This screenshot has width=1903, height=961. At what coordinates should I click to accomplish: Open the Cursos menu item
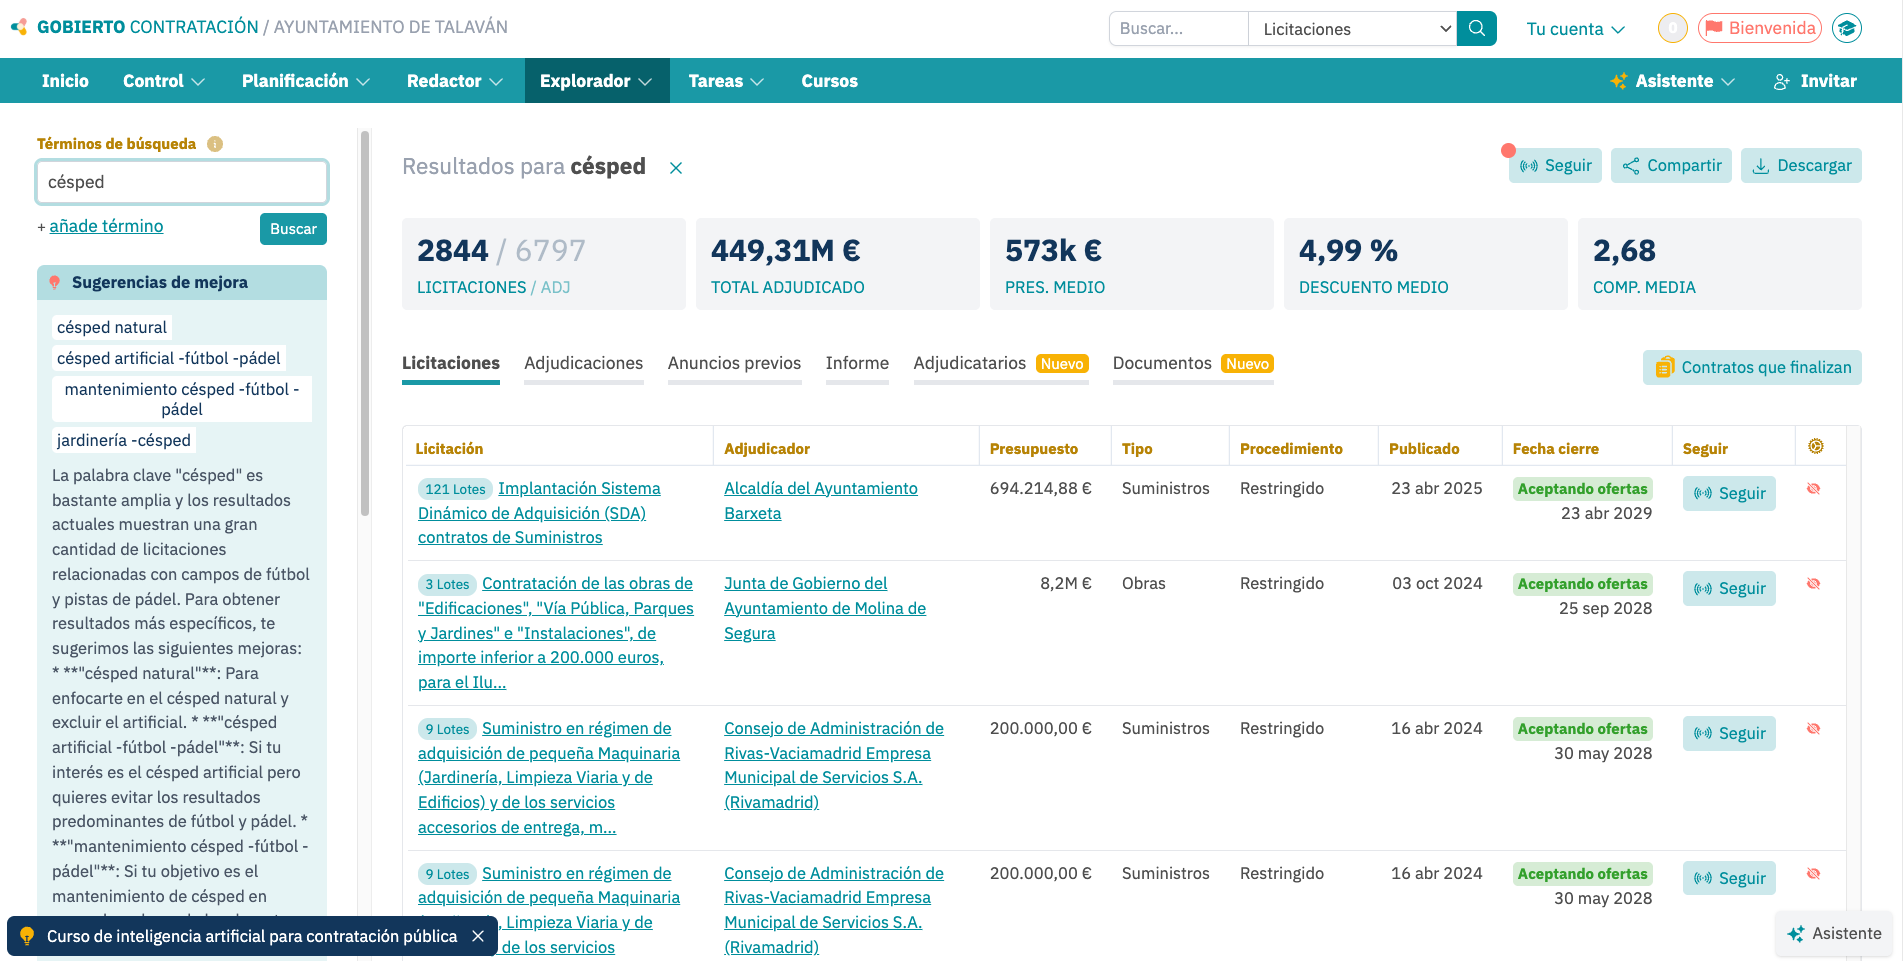point(829,81)
